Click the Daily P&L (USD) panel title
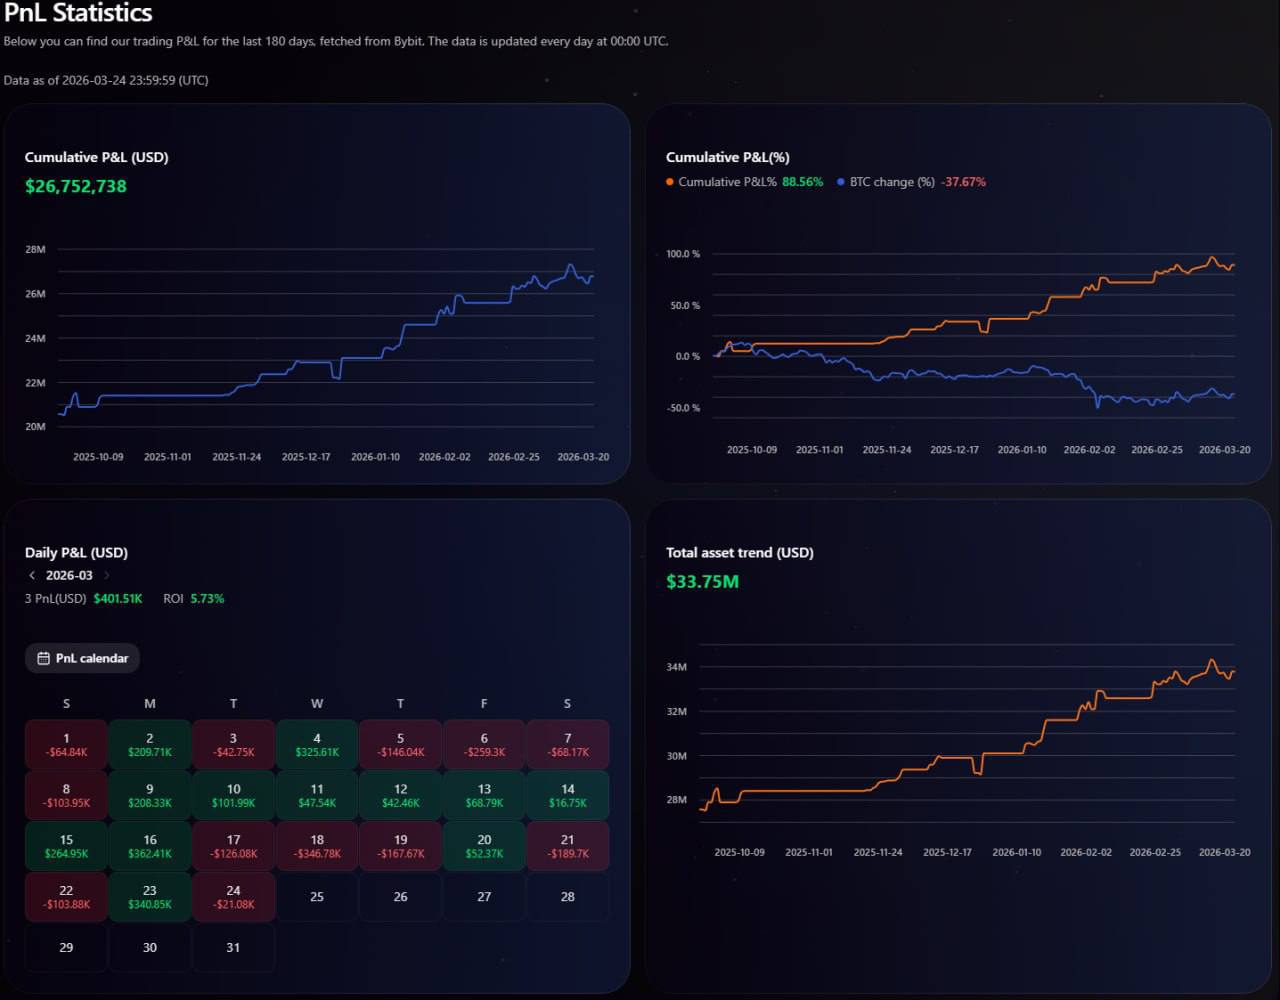 pos(76,552)
